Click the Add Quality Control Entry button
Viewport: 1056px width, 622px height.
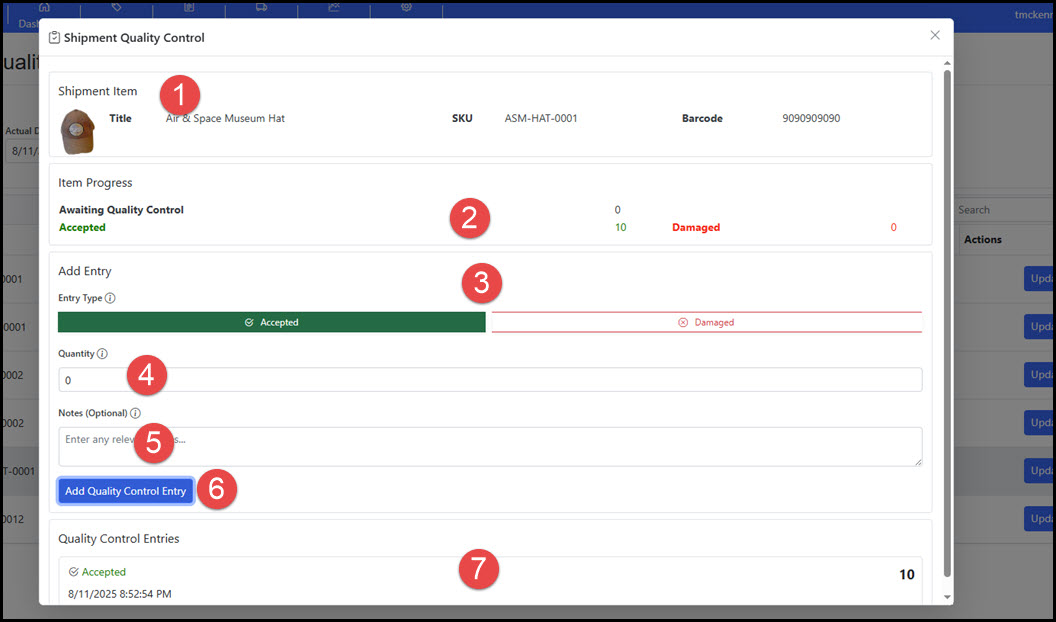coord(125,491)
